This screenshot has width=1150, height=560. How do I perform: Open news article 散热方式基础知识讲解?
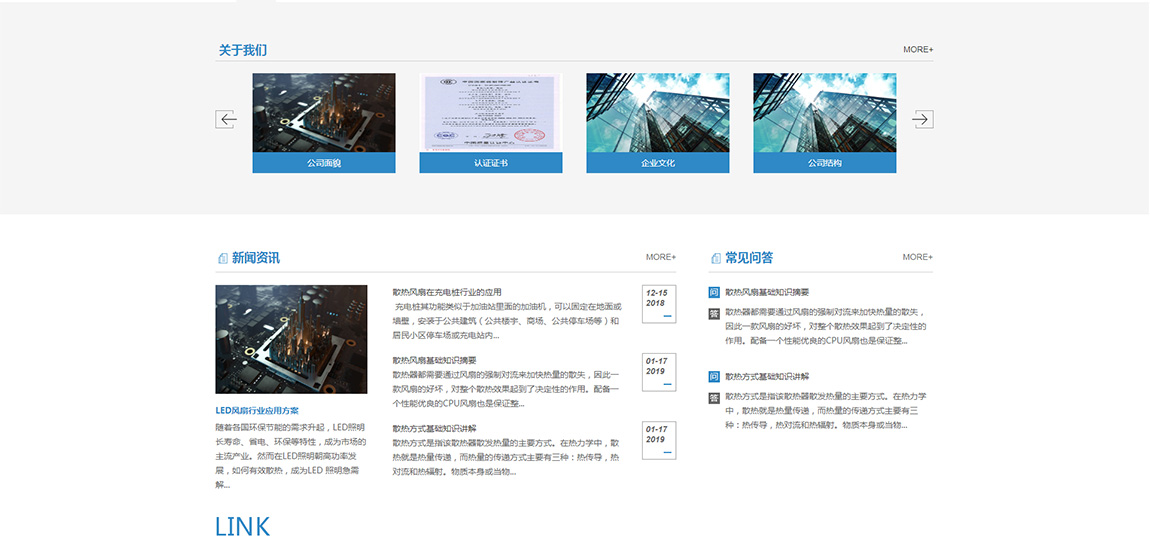(434, 428)
